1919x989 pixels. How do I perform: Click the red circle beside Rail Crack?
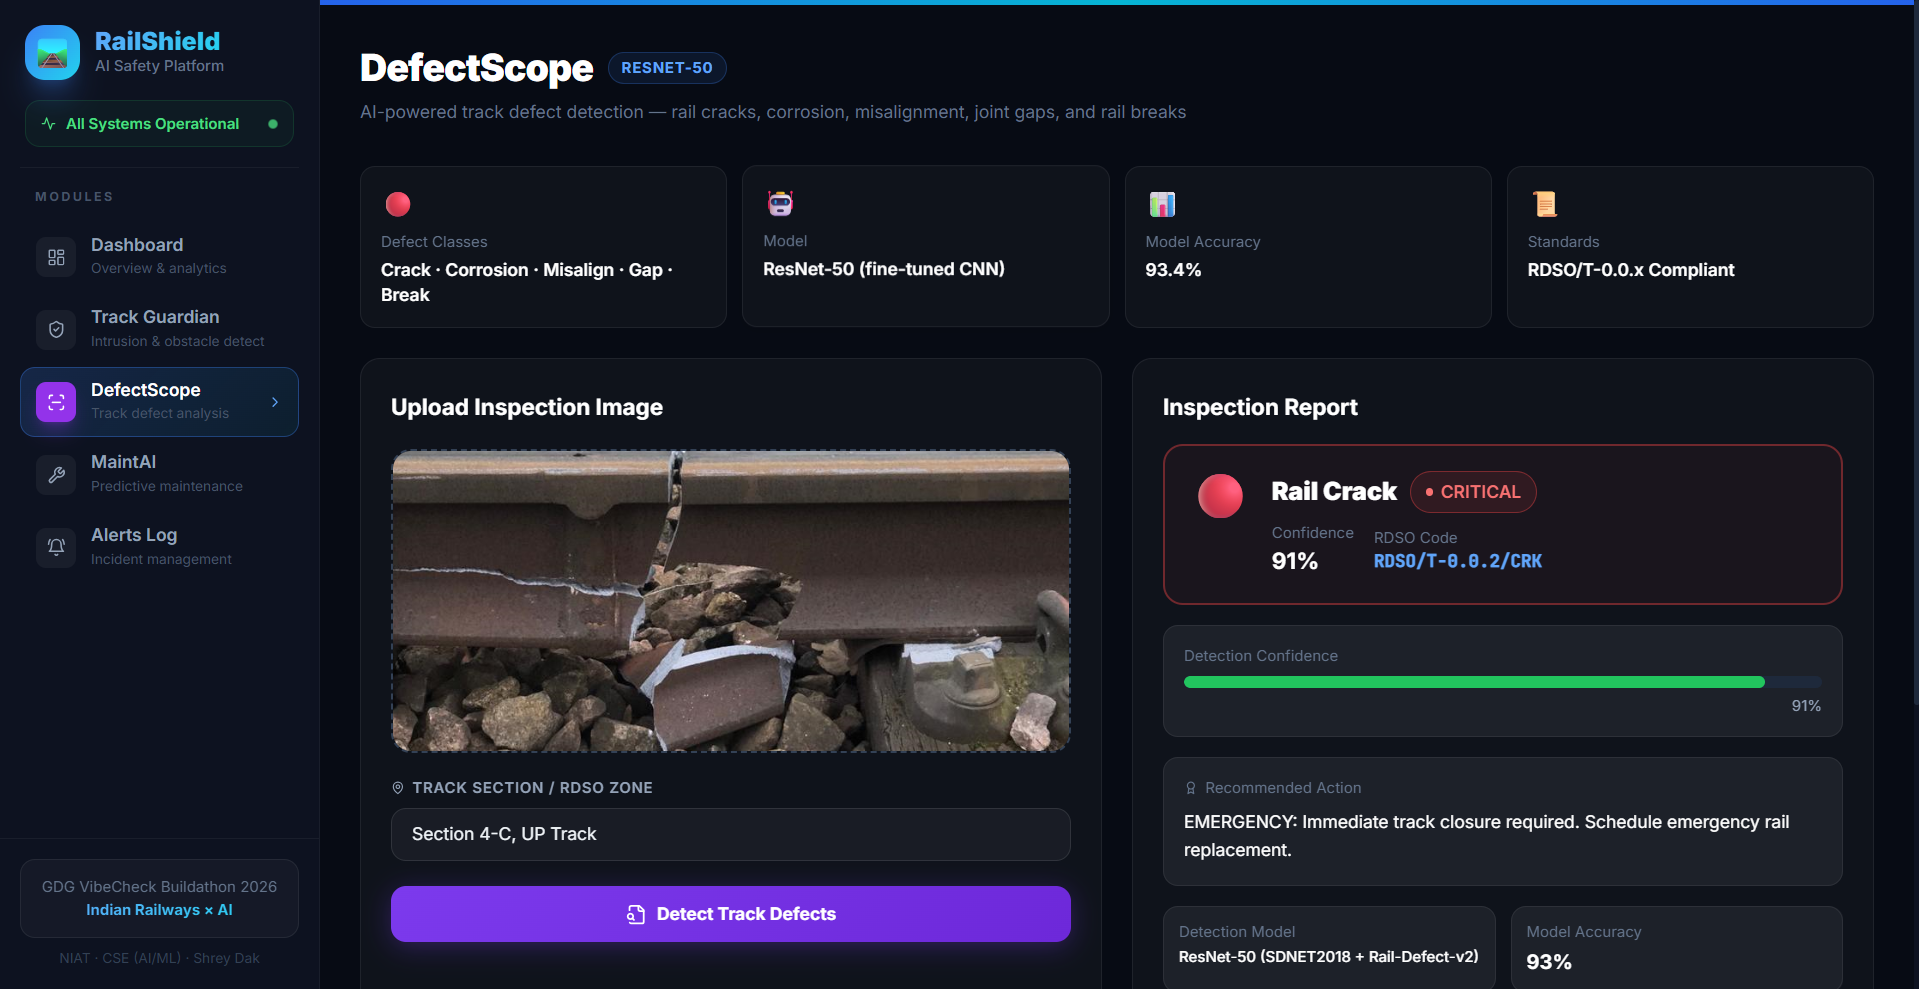pos(1220,496)
